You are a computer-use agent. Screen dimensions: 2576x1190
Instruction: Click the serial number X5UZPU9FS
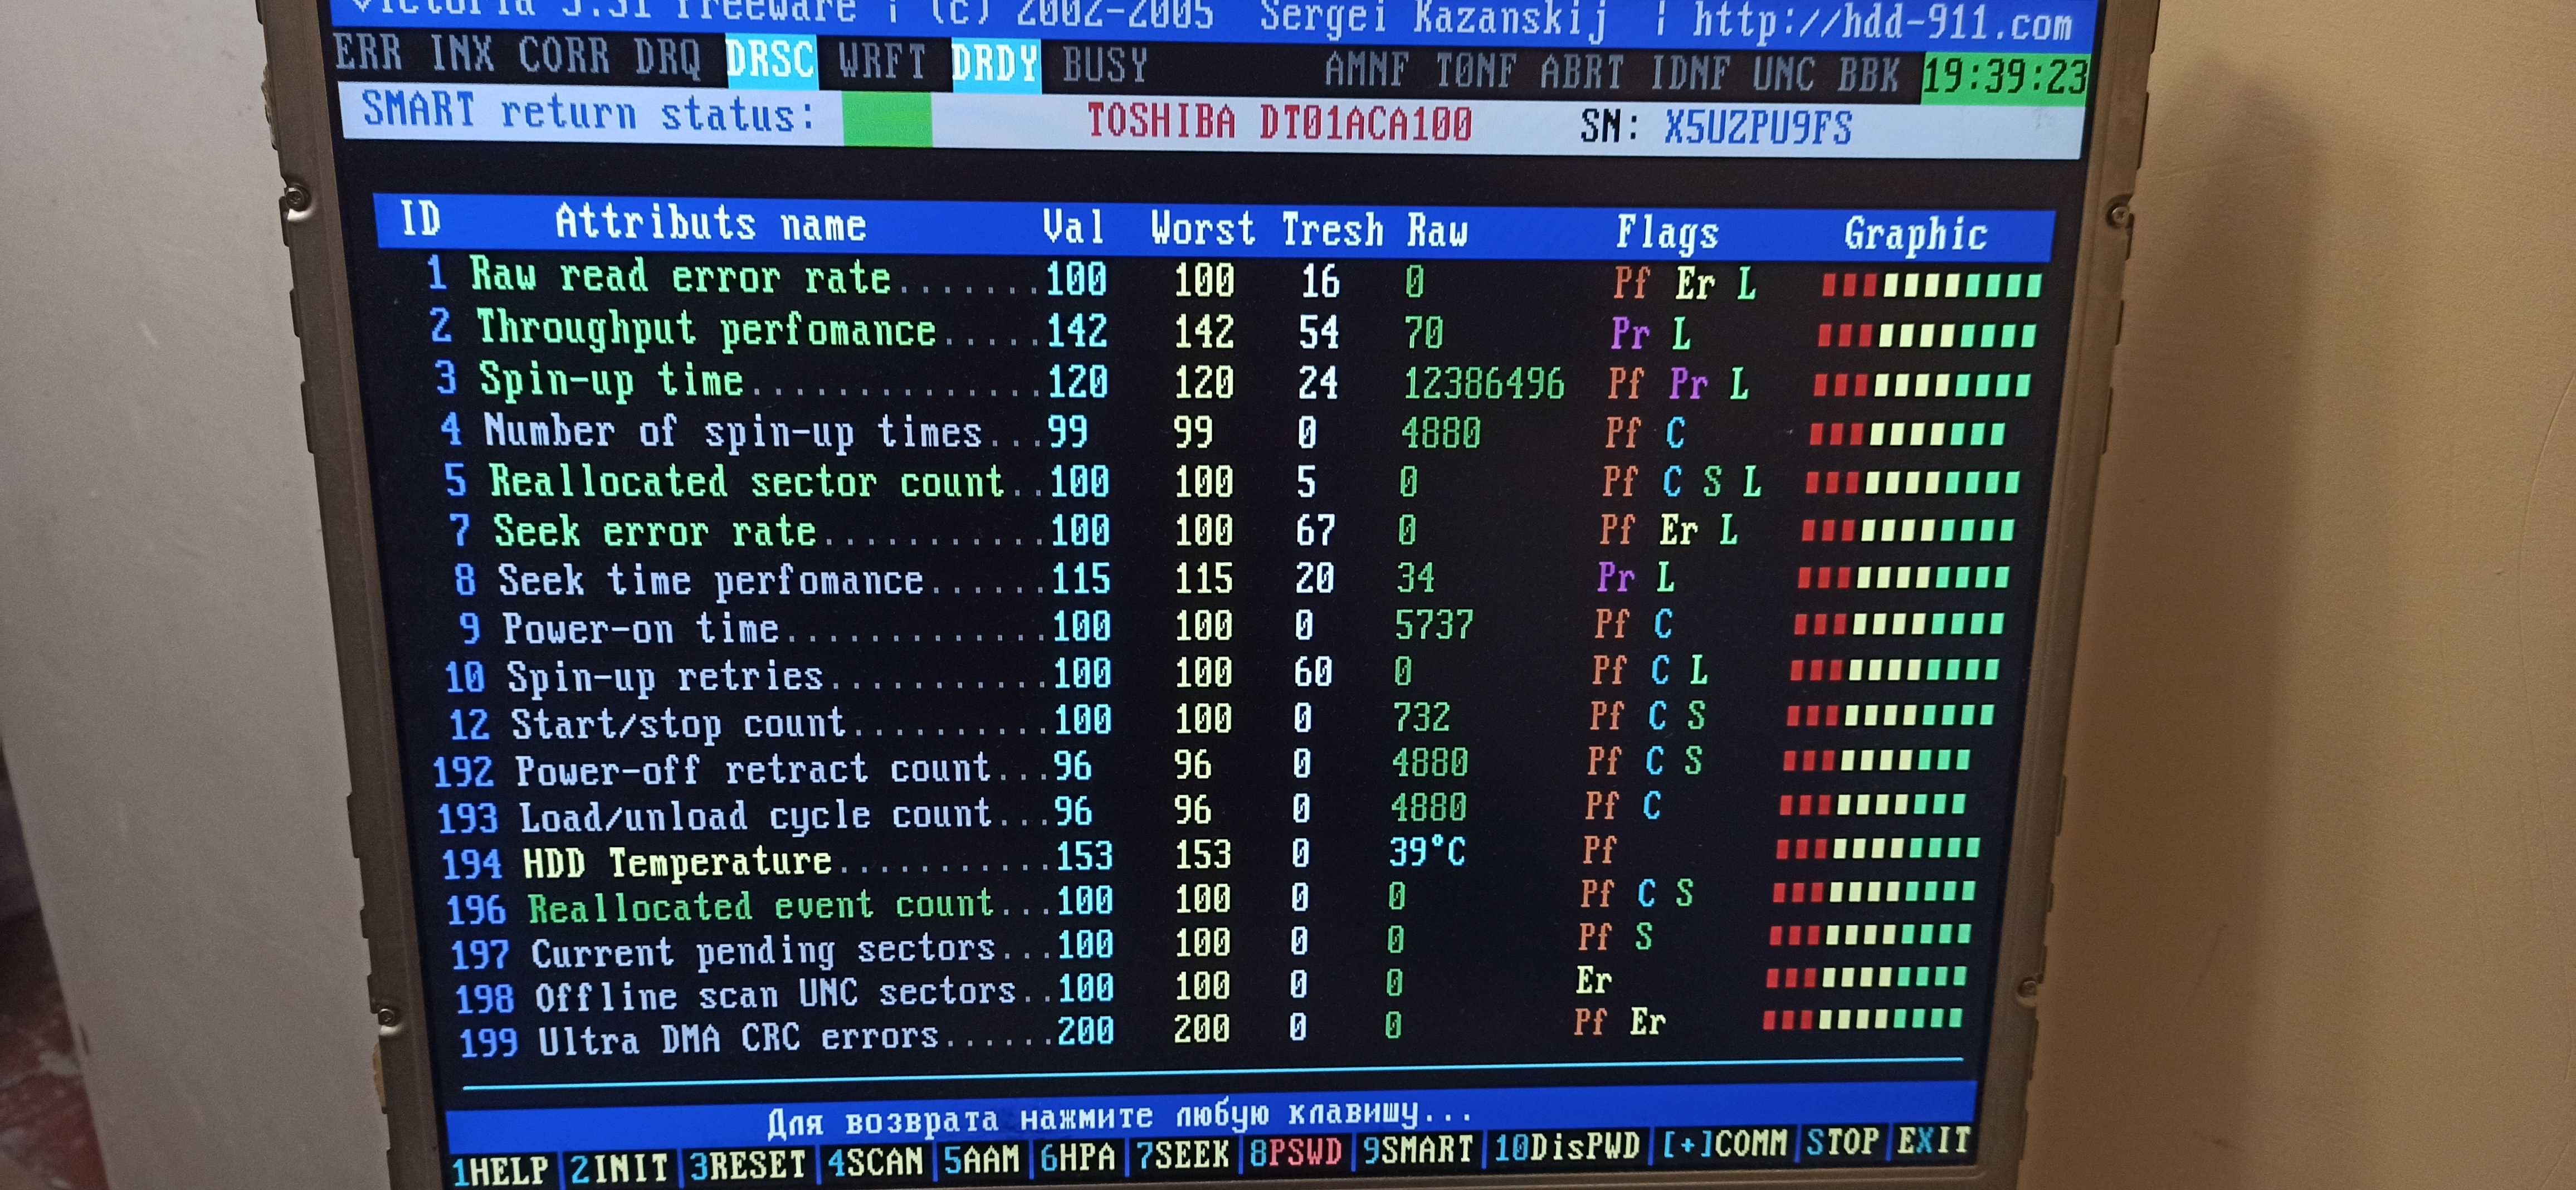click(x=1757, y=128)
